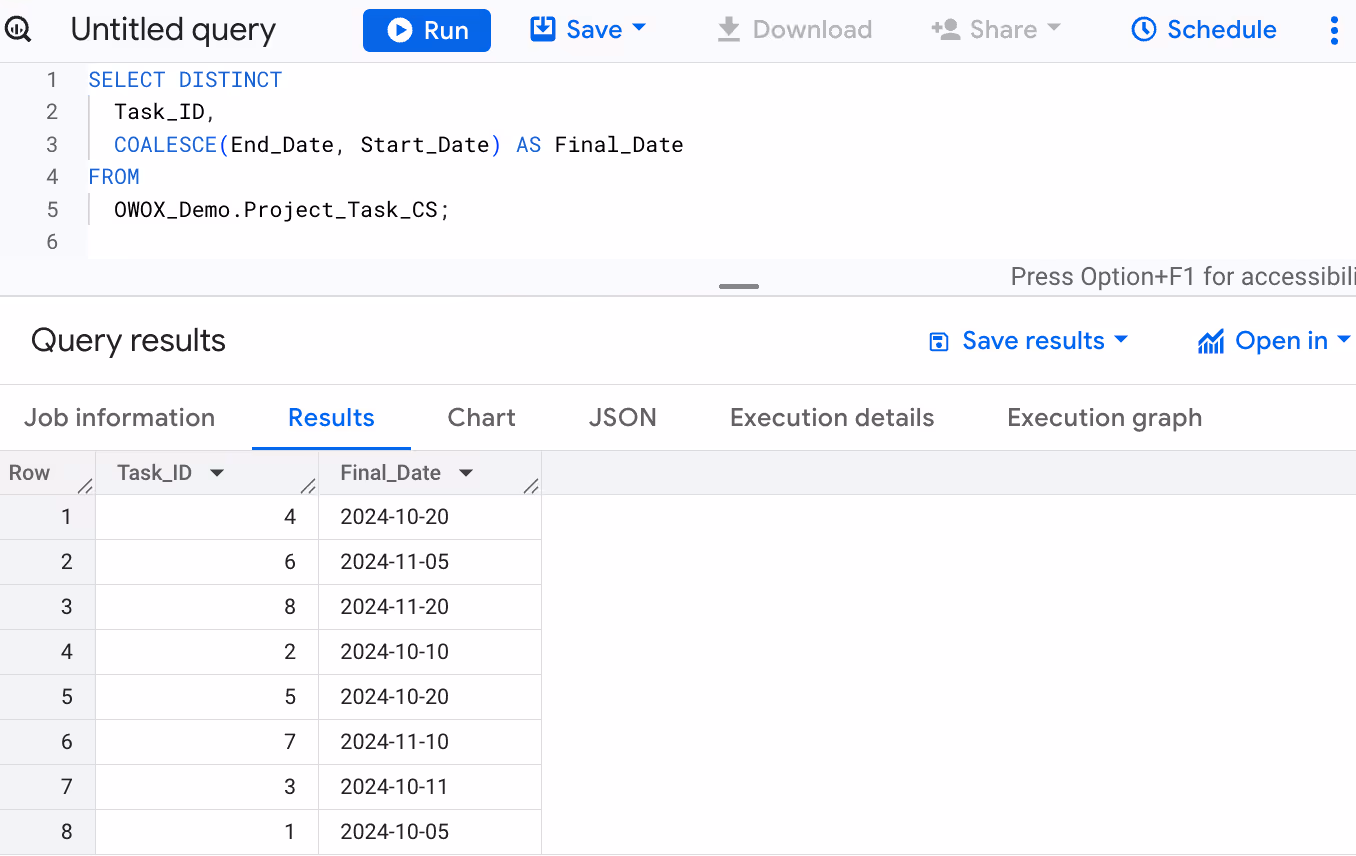Viewport: 1356px width, 856px height.
Task: Click the Final_Date cell in row 1
Action: point(430,517)
